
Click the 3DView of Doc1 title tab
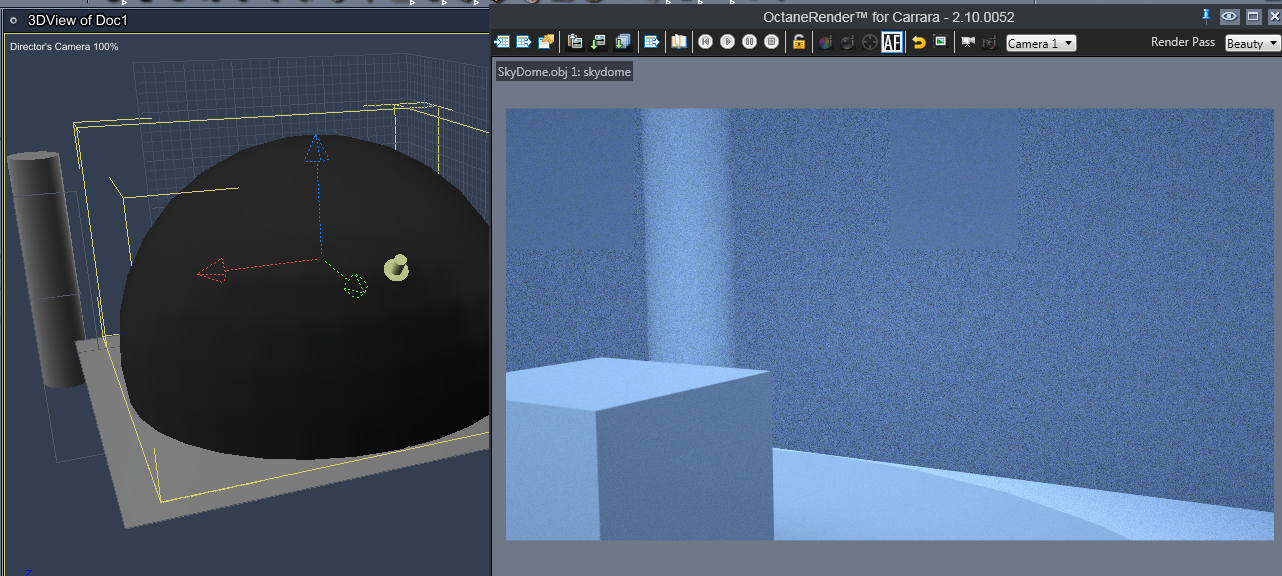78,20
